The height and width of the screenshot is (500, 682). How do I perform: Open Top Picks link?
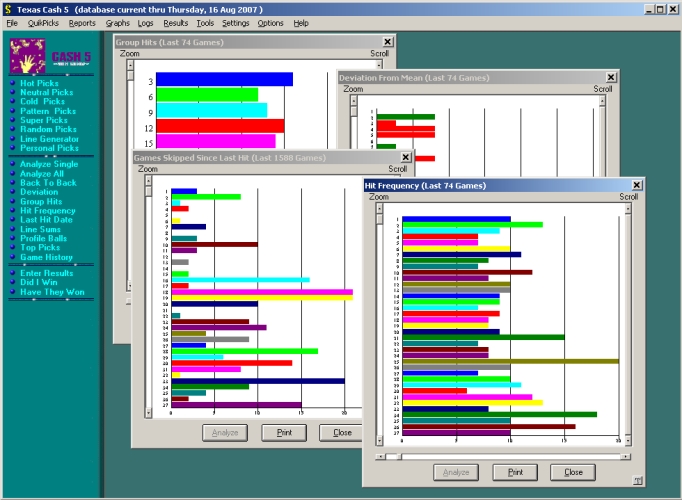point(40,247)
